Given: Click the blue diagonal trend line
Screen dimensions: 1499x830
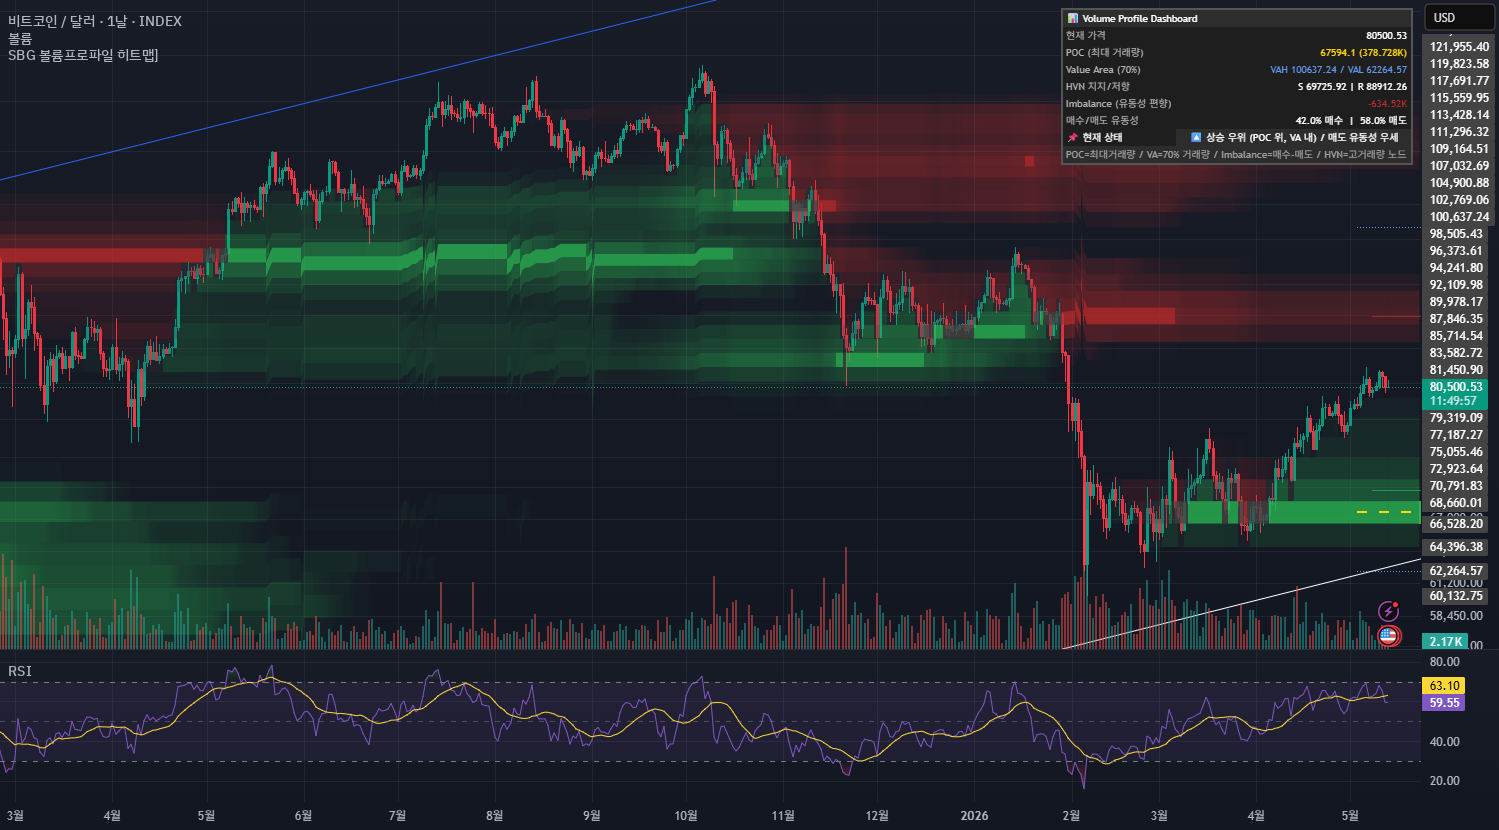Looking at the screenshot, I should pos(358,91).
